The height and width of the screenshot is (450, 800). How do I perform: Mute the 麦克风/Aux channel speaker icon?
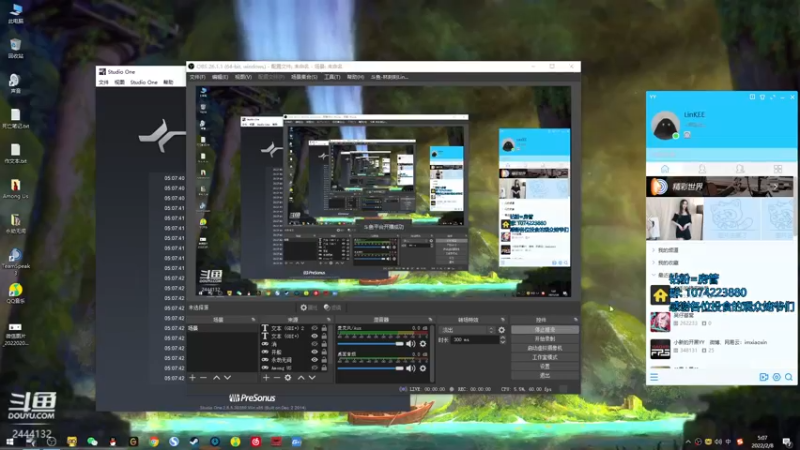click(411, 344)
